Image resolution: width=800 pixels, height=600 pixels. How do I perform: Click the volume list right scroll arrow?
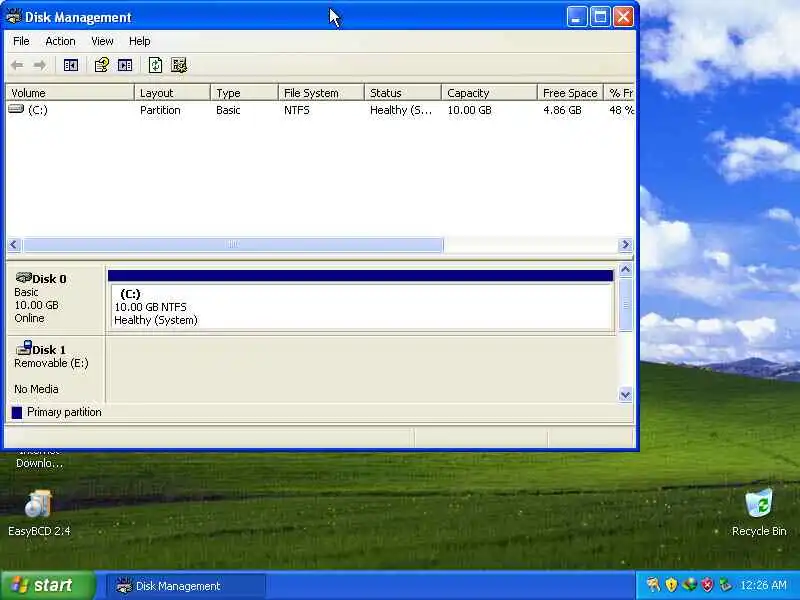point(626,245)
